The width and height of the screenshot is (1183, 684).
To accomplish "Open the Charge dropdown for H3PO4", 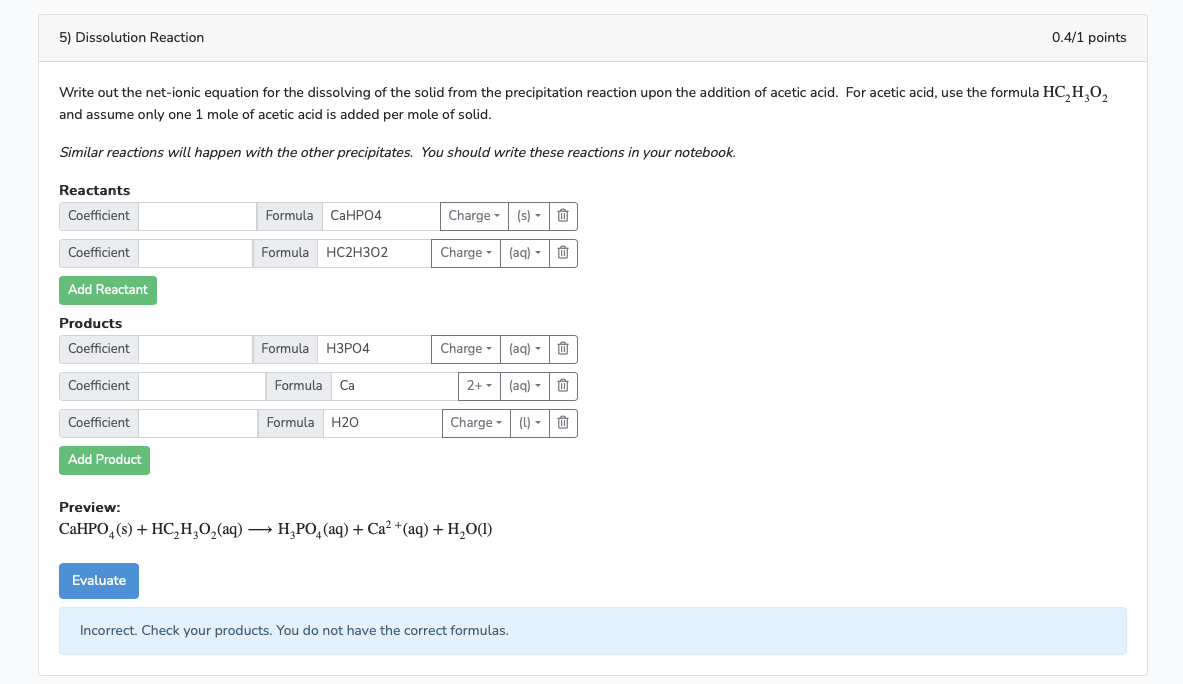I will (x=465, y=348).
